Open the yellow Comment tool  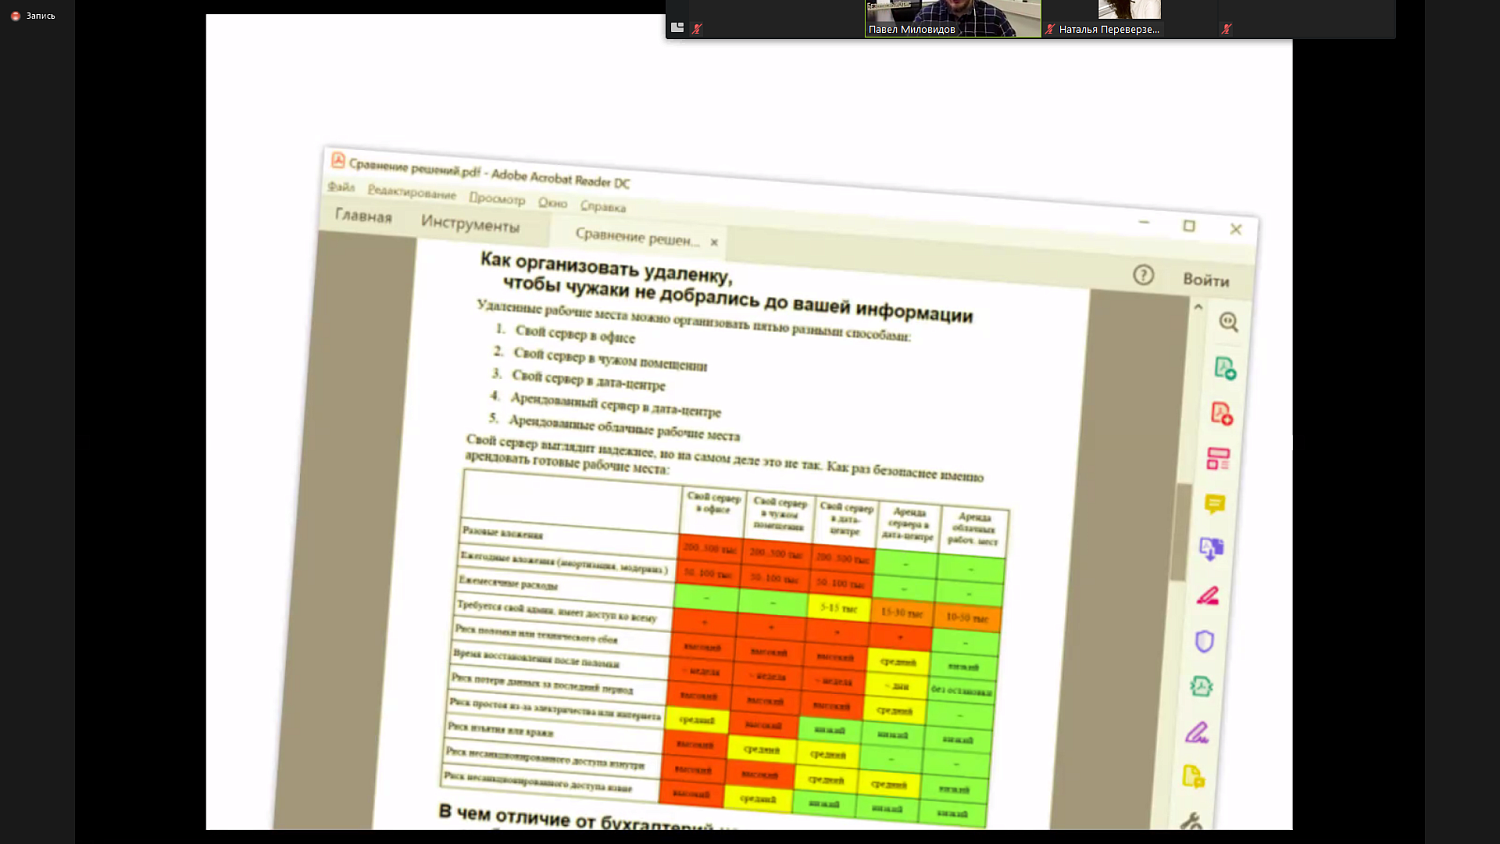(1215, 504)
